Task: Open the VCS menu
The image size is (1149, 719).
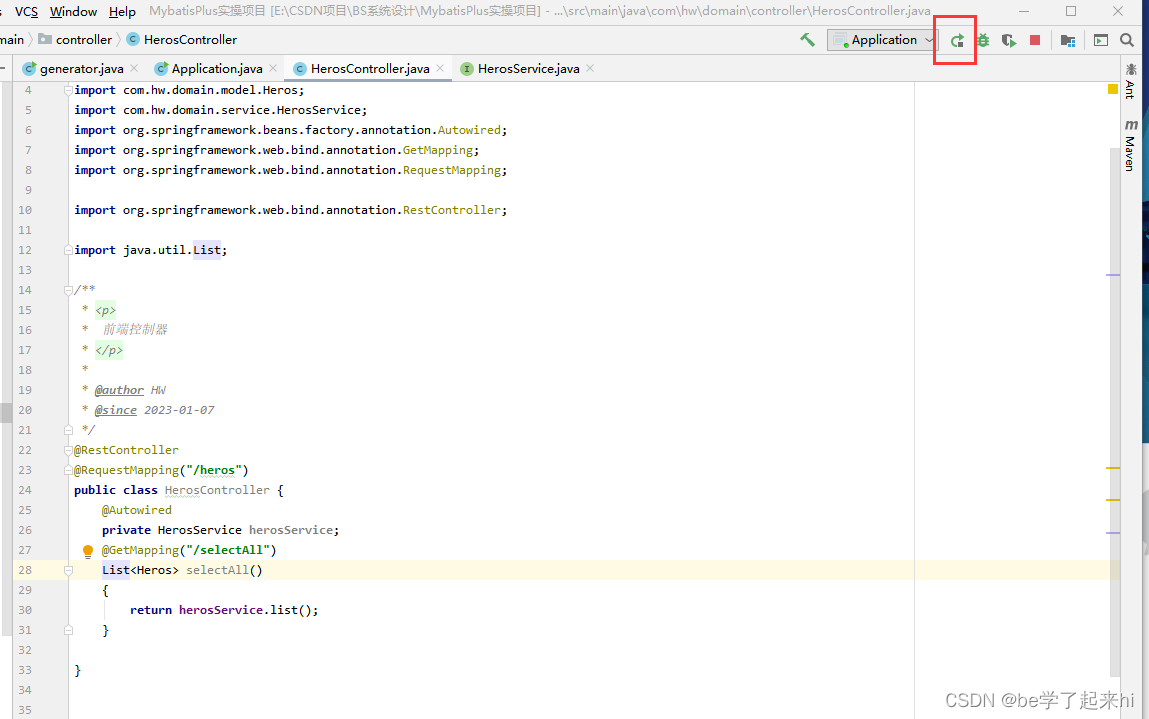Action: pyautogui.click(x=26, y=12)
